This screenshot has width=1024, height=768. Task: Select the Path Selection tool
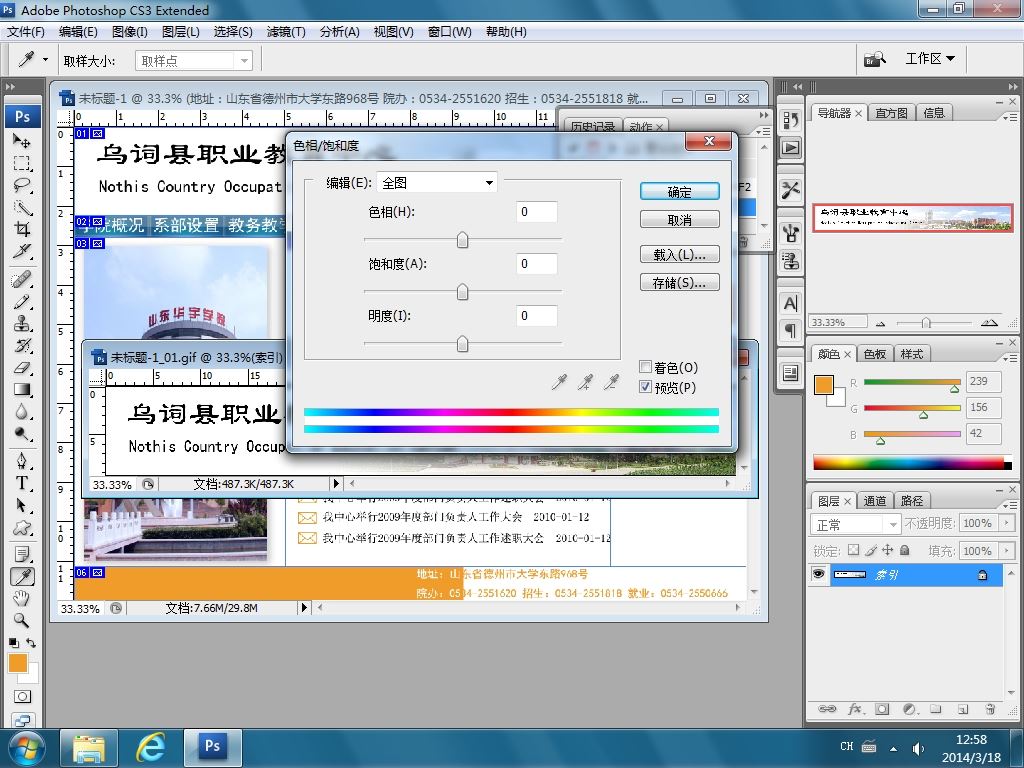(x=22, y=505)
